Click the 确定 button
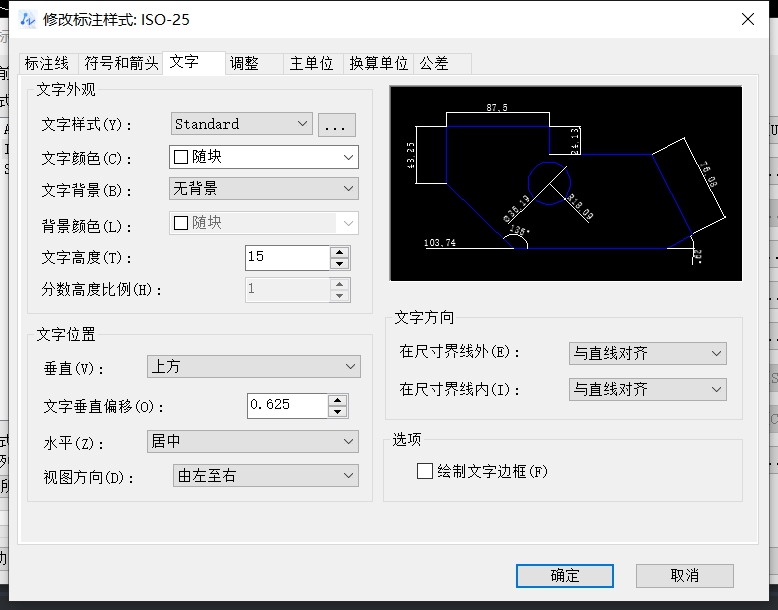Screen dimensions: 778x610 pos(565,575)
